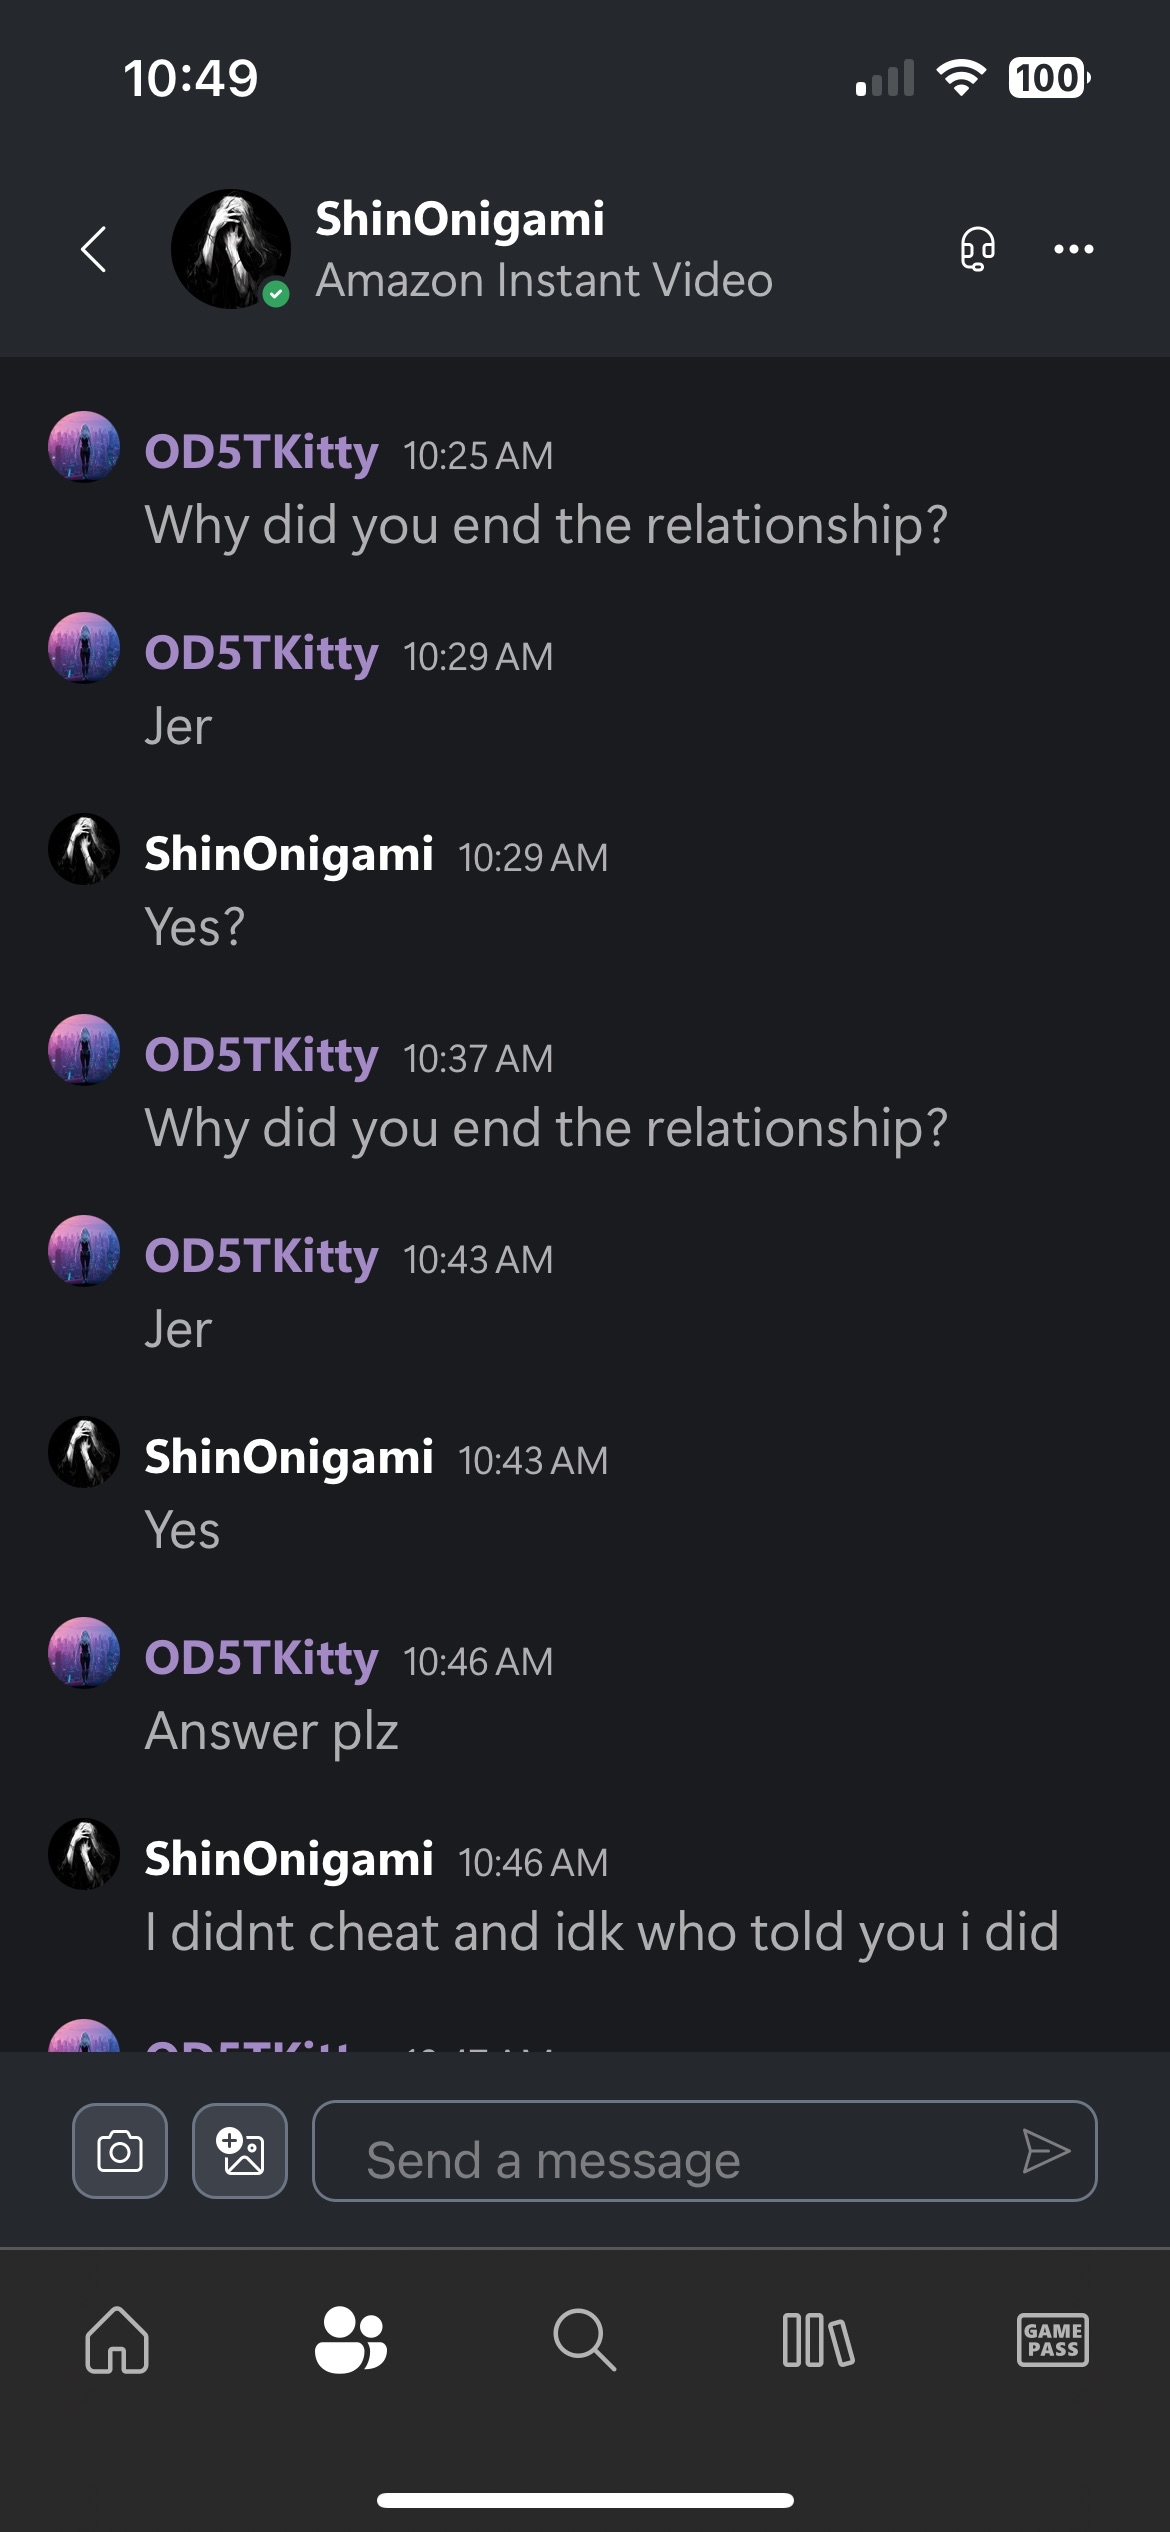Tap the ShinOnigami username at 10:43 AM

289,1457
